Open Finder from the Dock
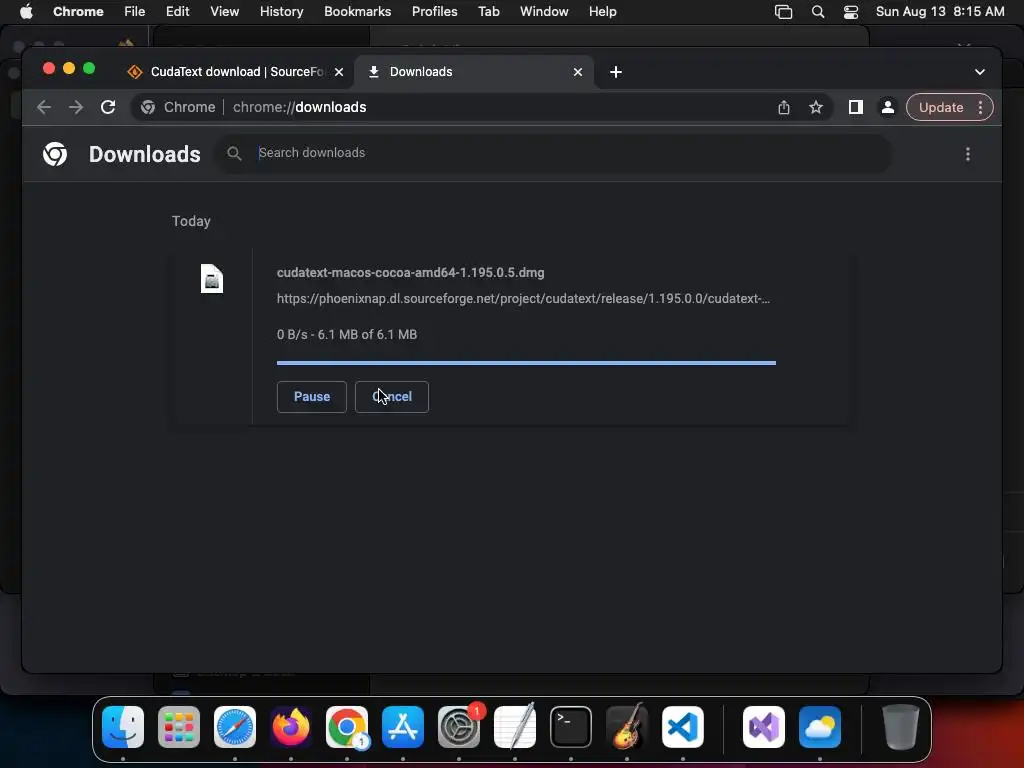Image resolution: width=1024 pixels, height=768 pixels. pyautogui.click(x=123, y=727)
